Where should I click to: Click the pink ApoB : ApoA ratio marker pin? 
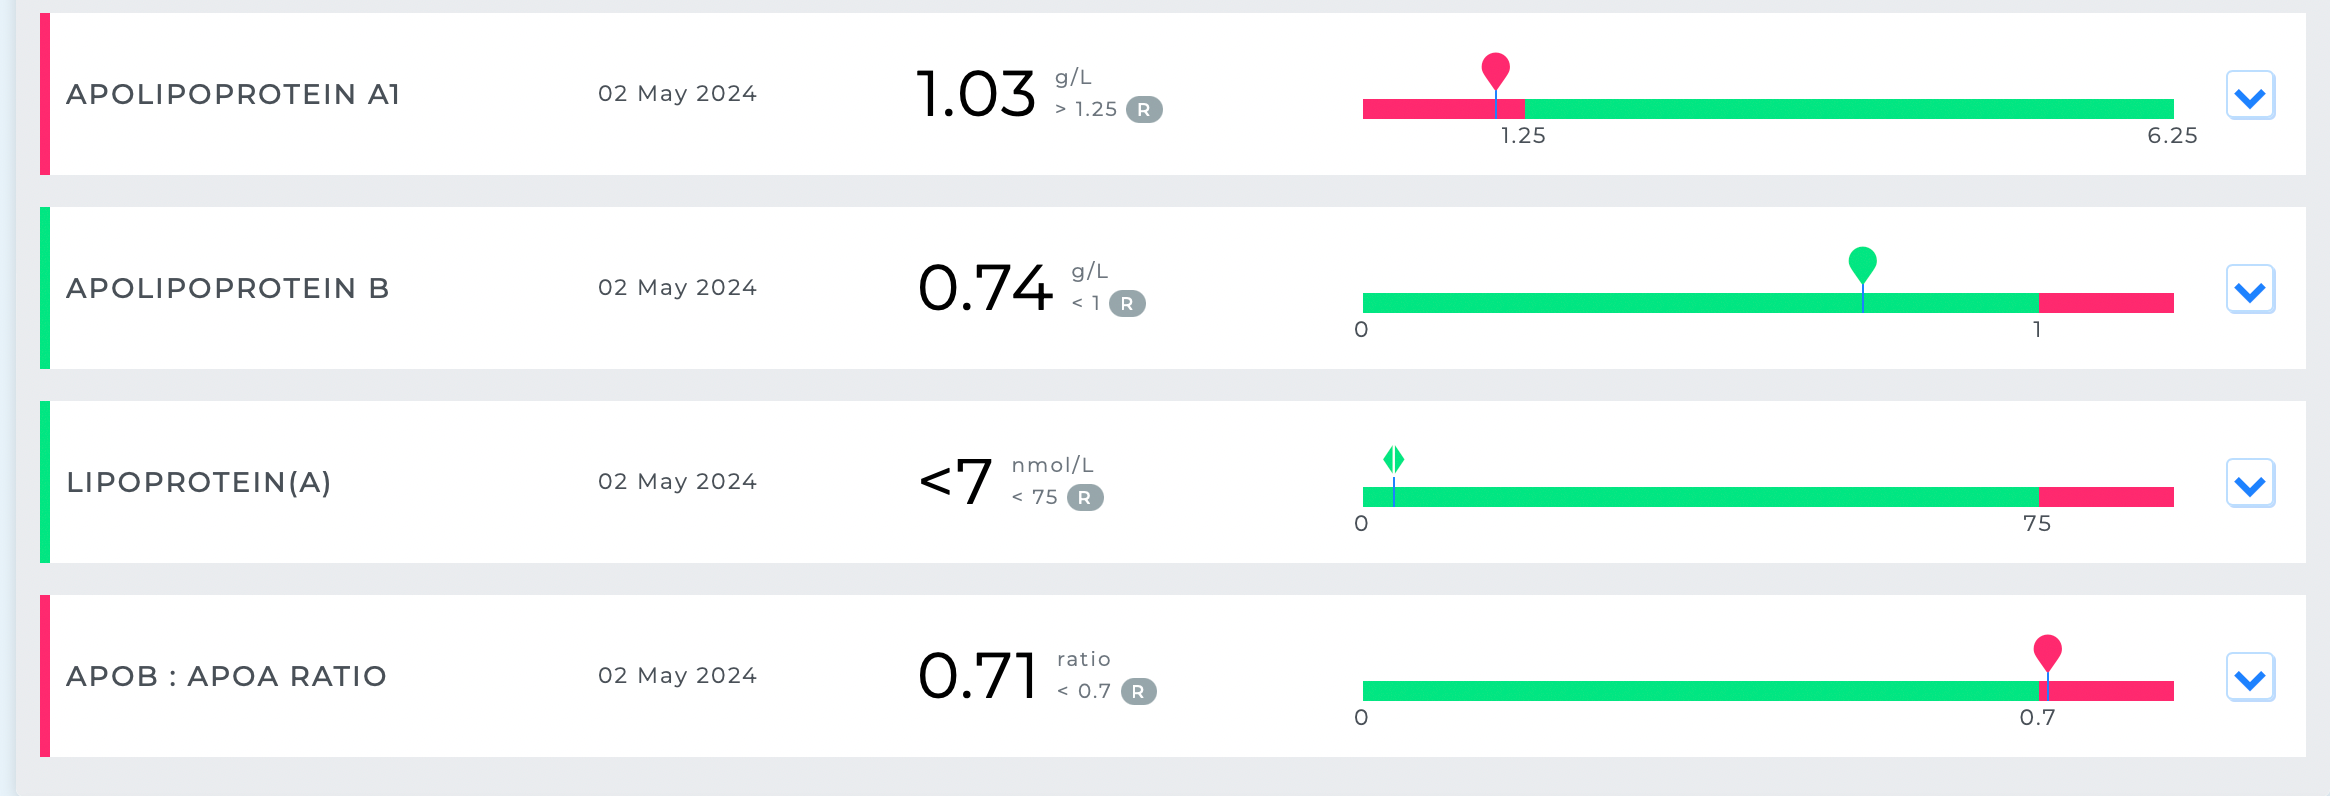click(x=2047, y=651)
